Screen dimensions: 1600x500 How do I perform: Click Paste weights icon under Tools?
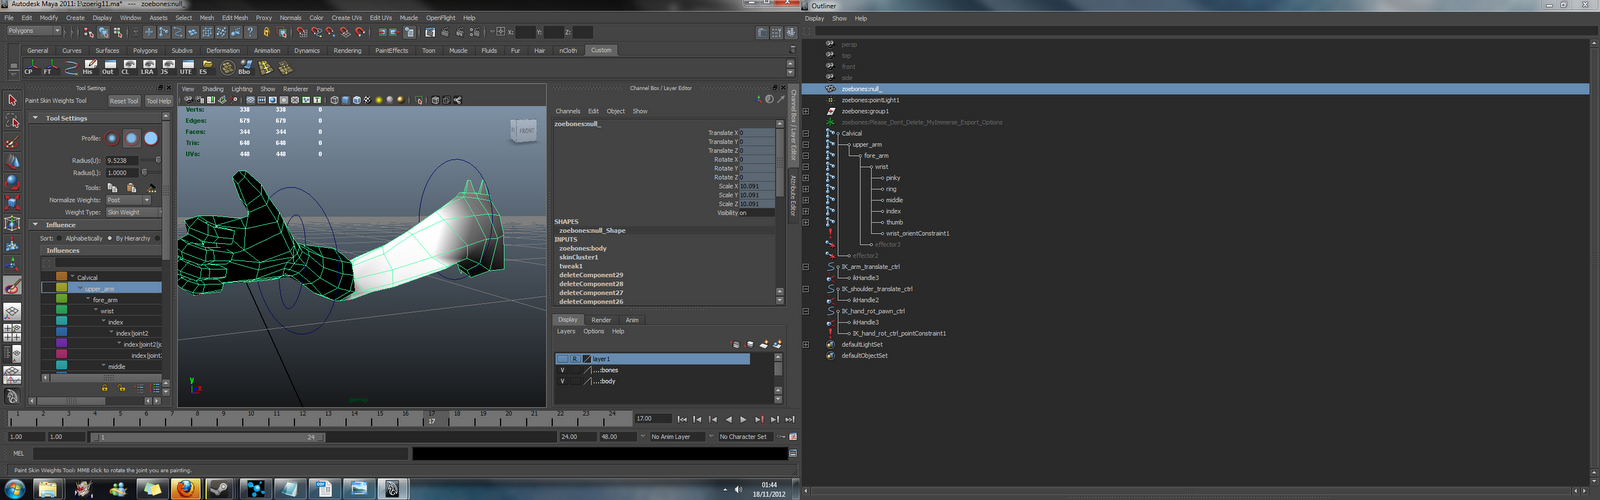pyautogui.click(x=131, y=187)
